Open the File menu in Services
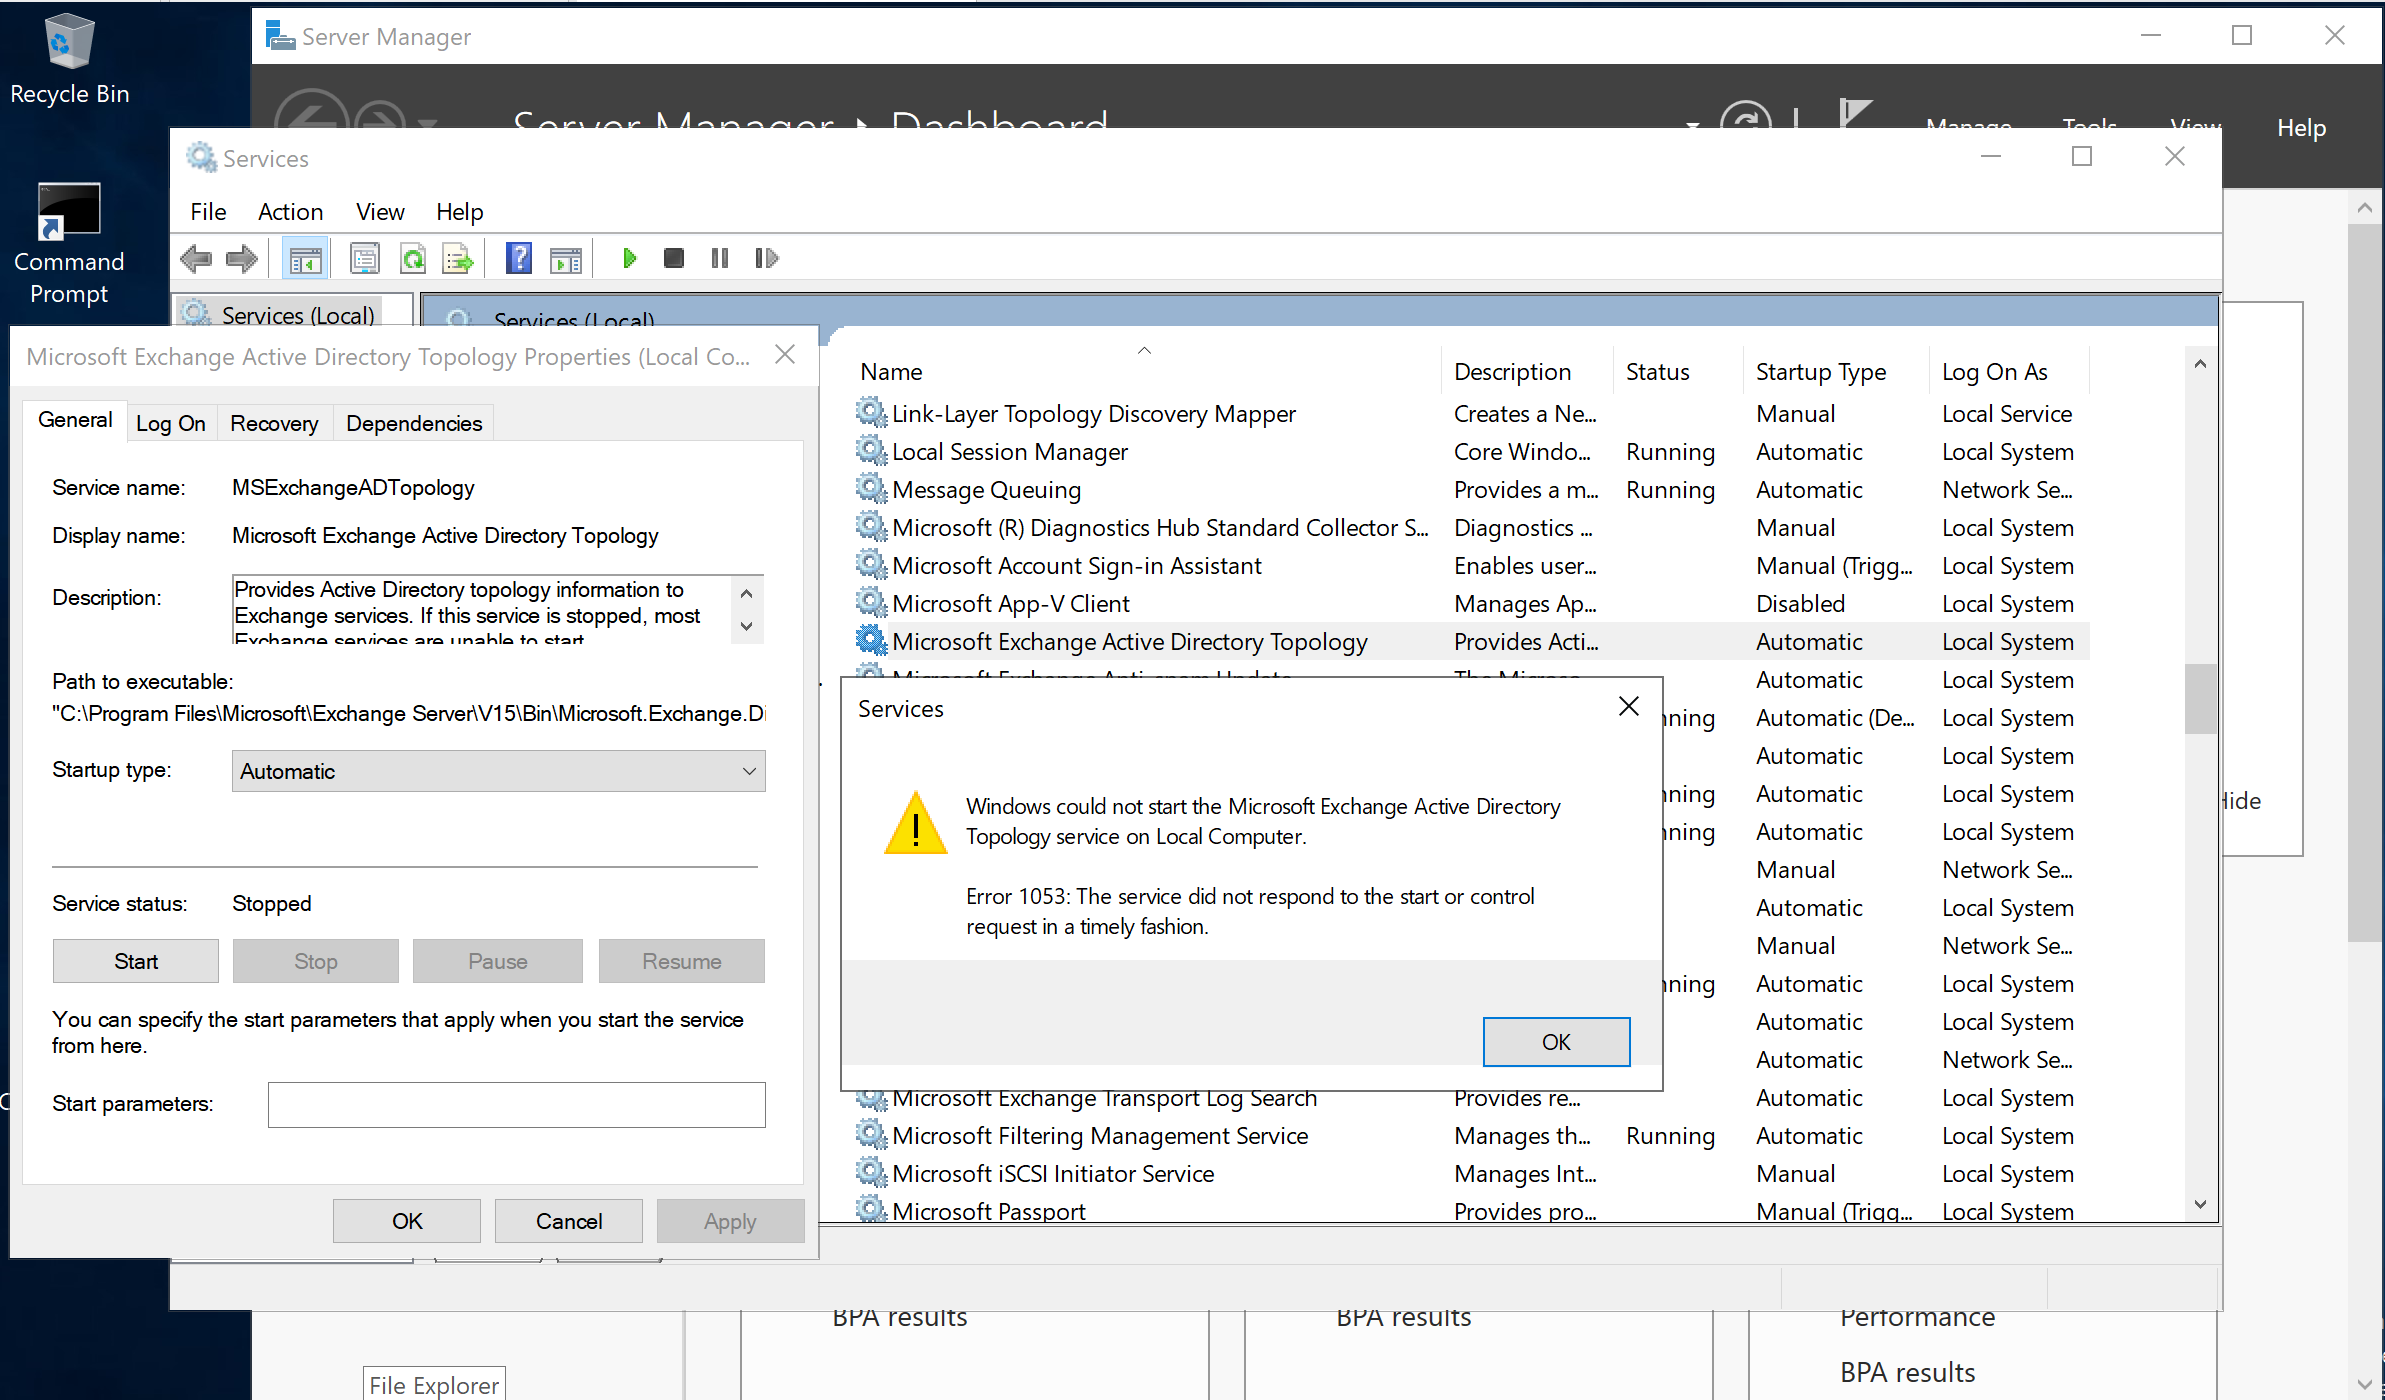The width and height of the screenshot is (2385, 1400). [208, 212]
